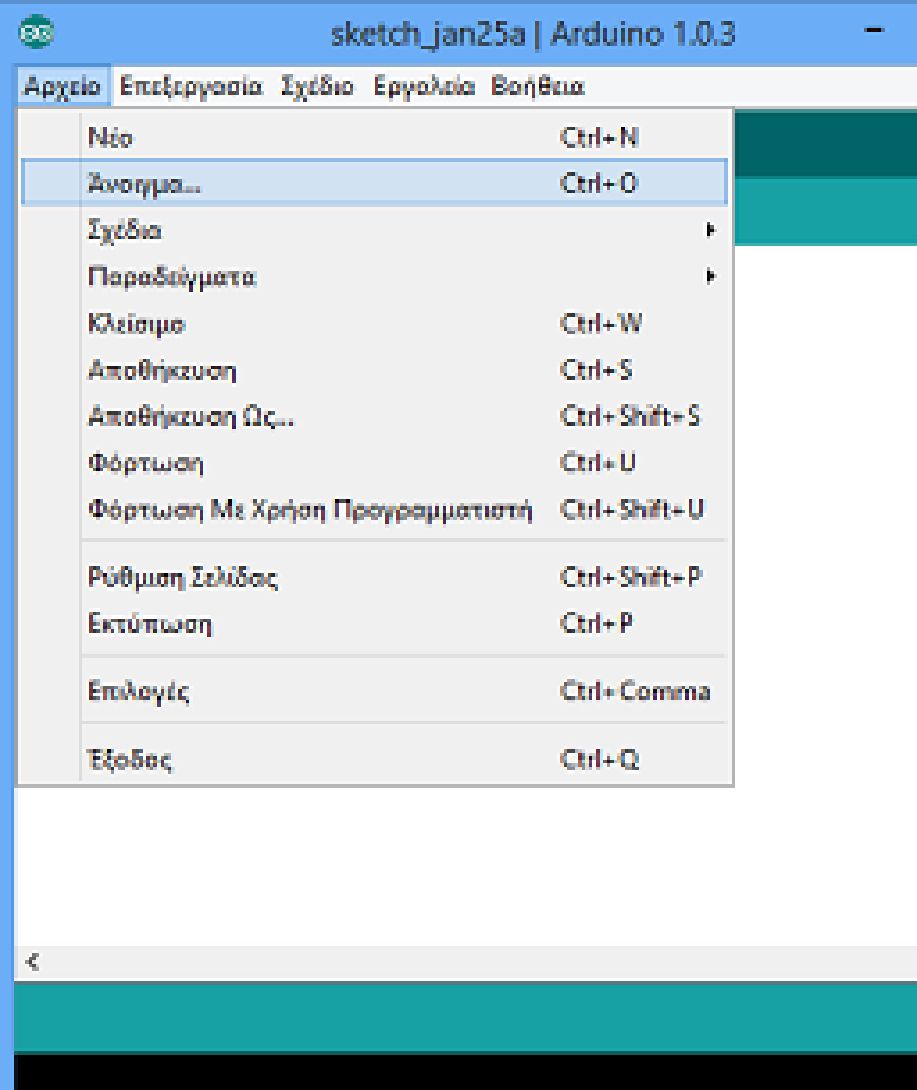Select Αποθήκευση to save the sketch
Image resolution: width=917 pixels, height=1090 pixels.
(x=374, y=370)
